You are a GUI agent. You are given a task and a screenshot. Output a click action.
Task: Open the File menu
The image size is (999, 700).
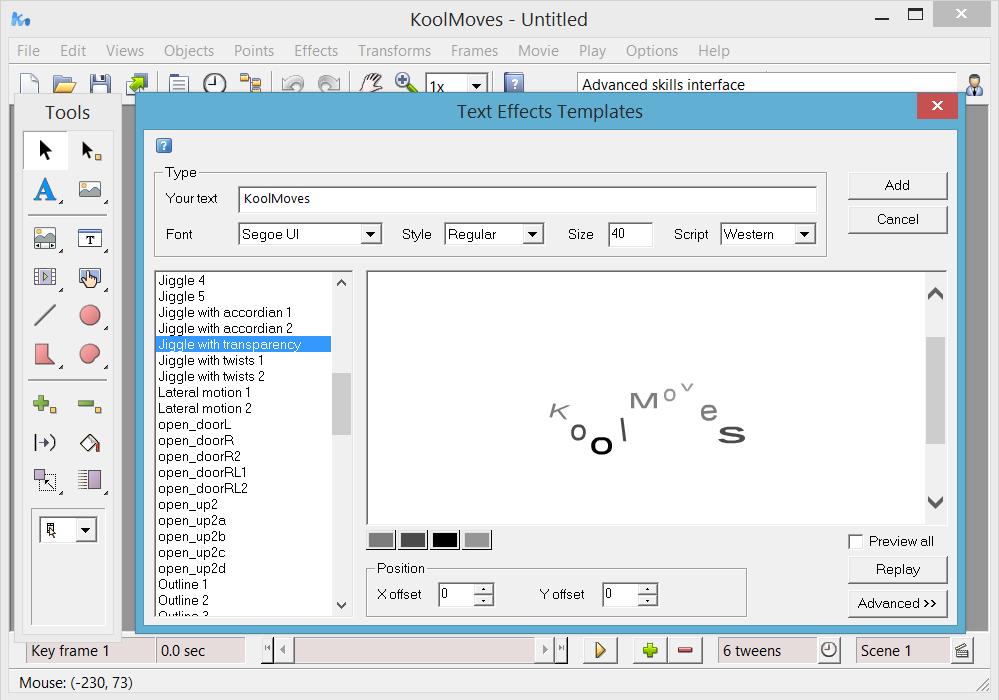click(28, 51)
